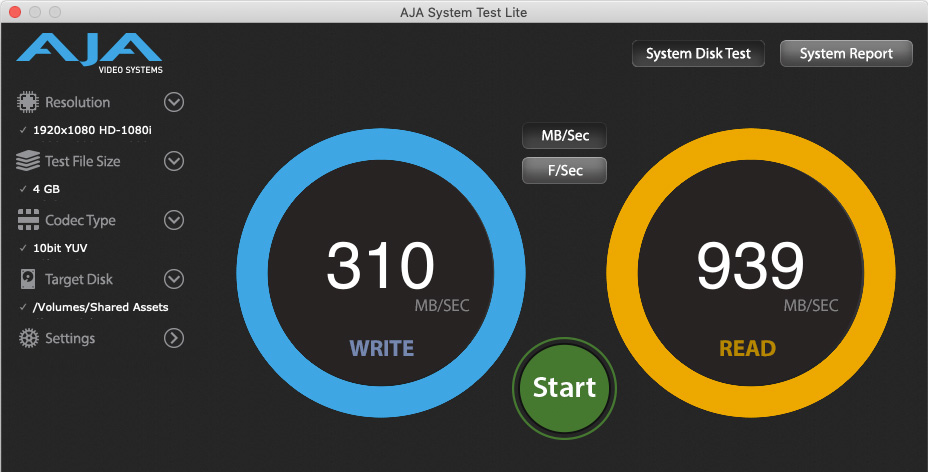Open the System Report
The image size is (928, 472).
(846, 54)
